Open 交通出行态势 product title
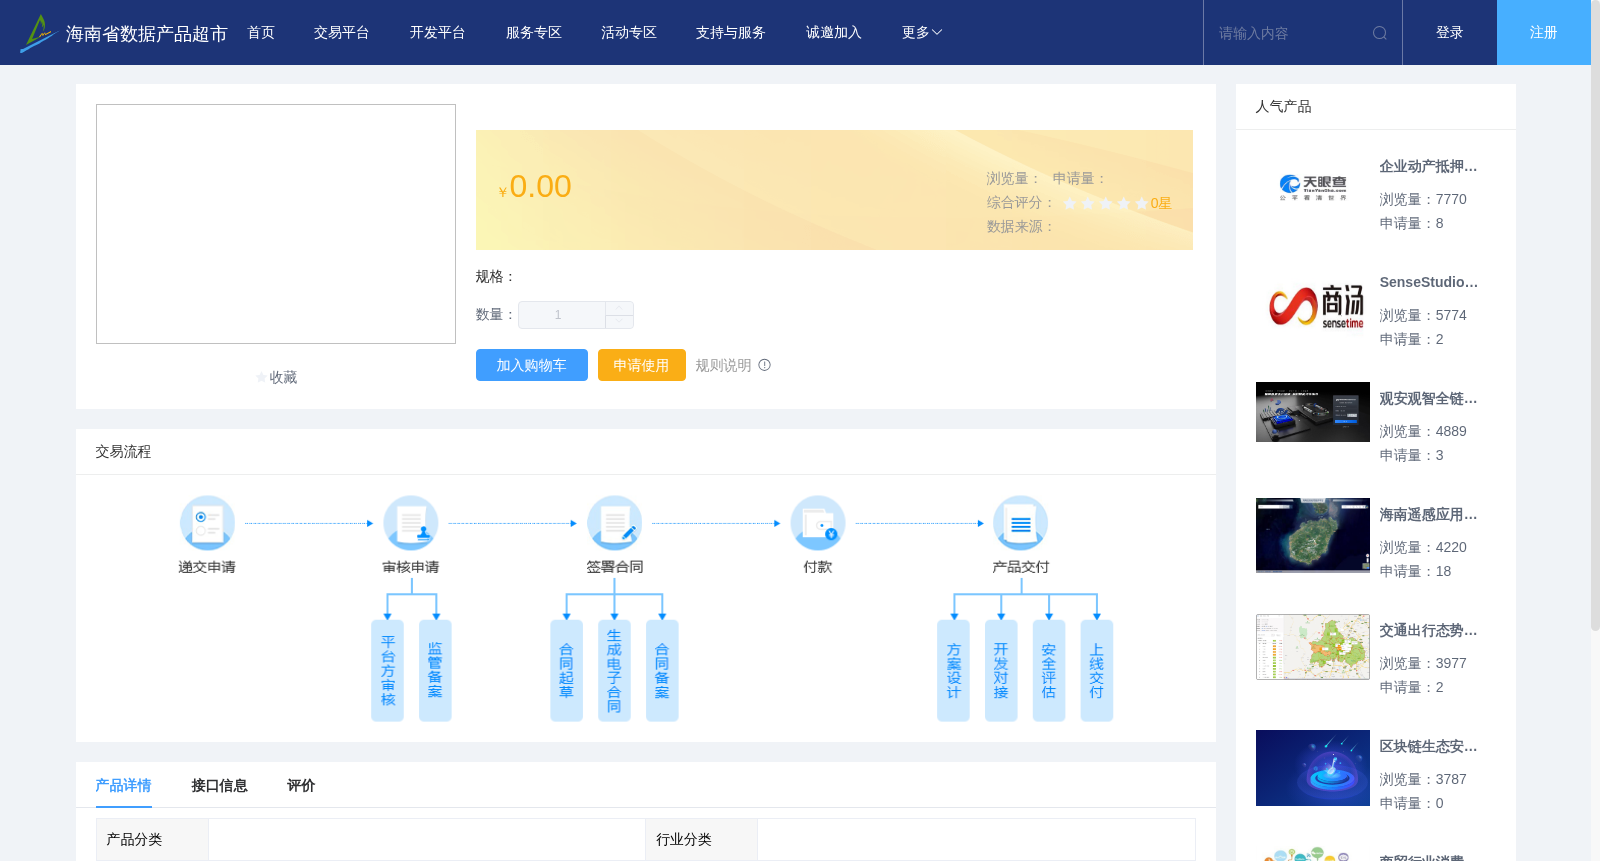This screenshot has width=1600, height=861. point(1428,630)
